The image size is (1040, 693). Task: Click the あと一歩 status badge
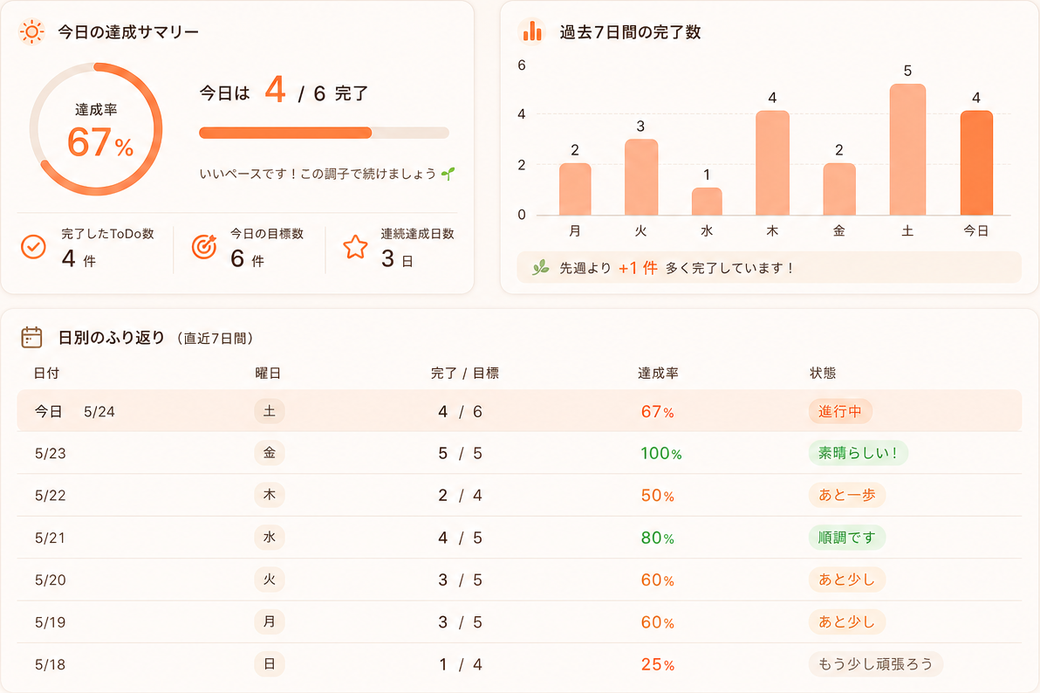coord(846,495)
